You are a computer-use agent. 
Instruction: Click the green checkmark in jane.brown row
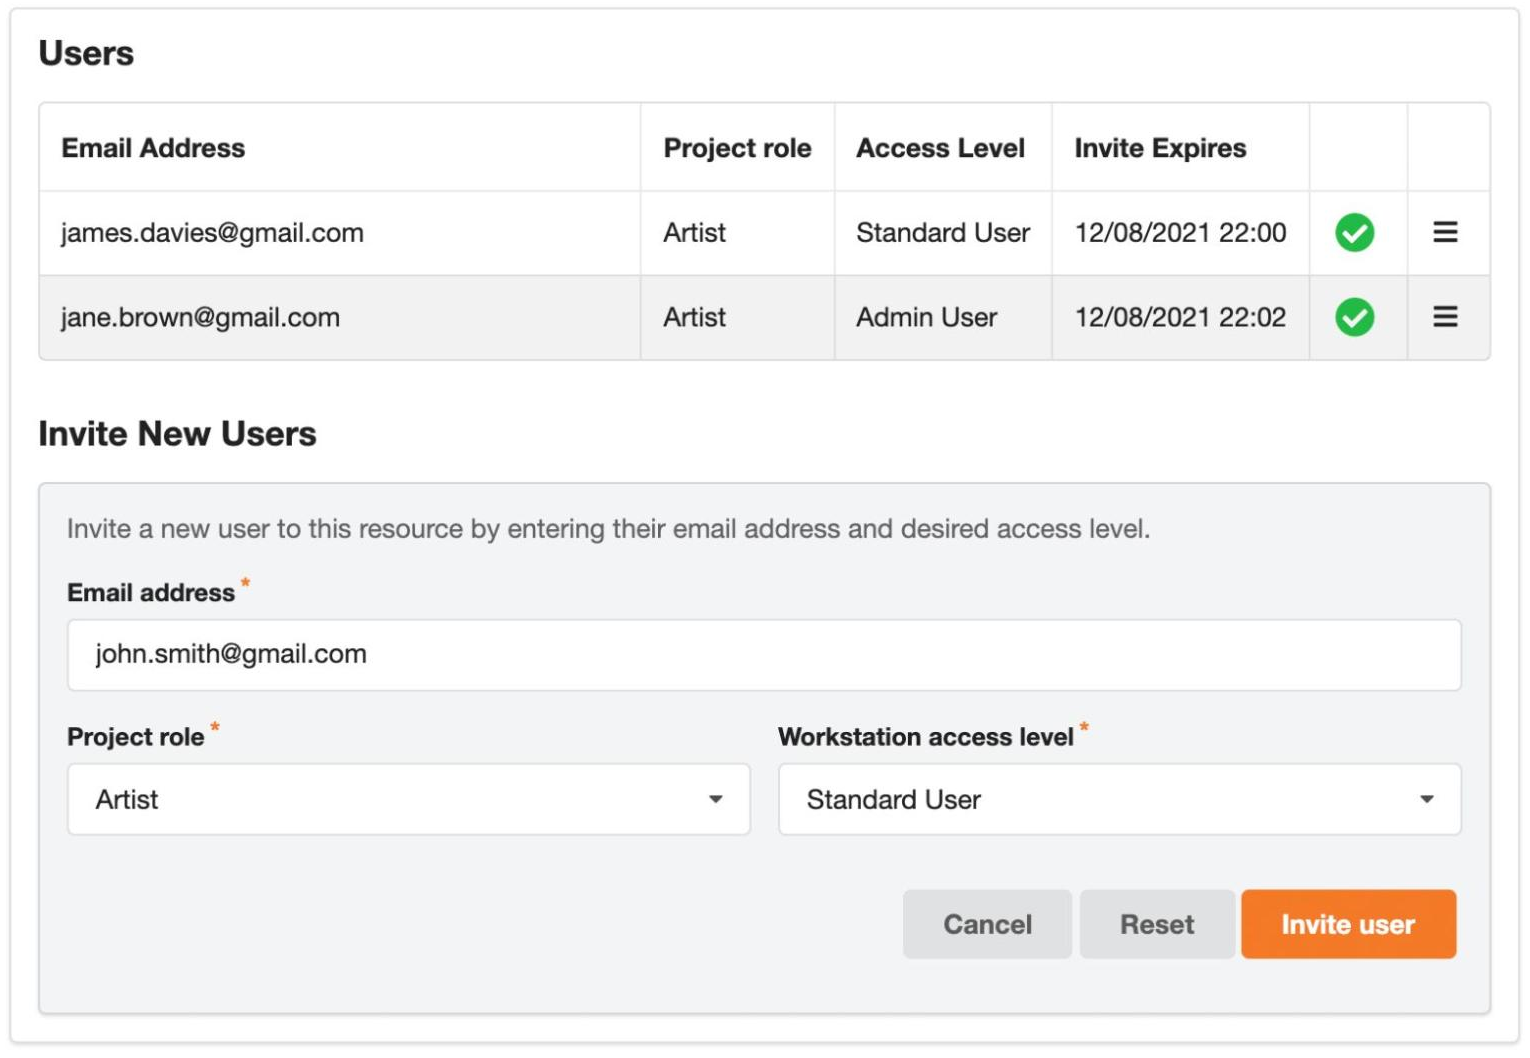[1354, 318]
